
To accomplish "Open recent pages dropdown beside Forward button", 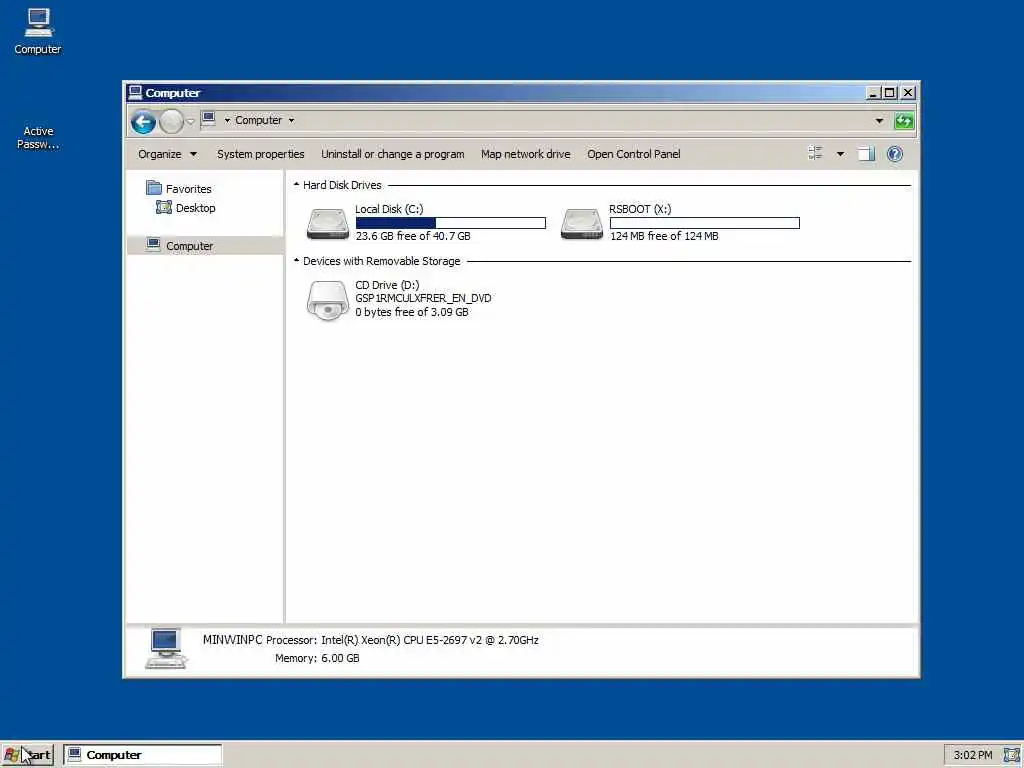I will point(190,121).
